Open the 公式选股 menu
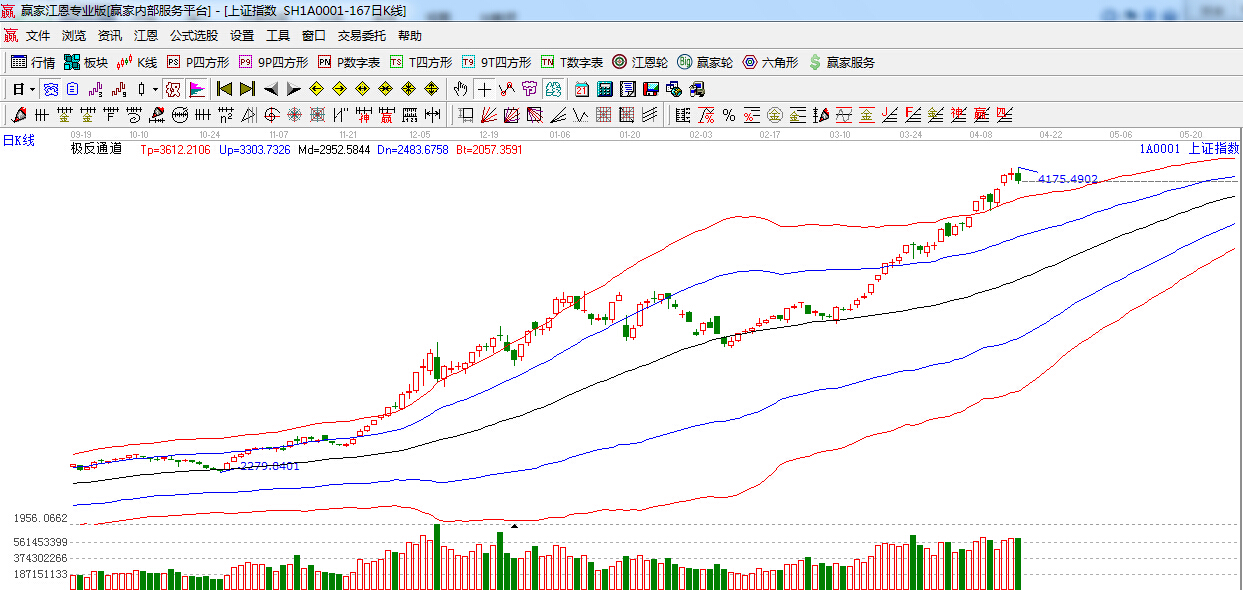 193,35
